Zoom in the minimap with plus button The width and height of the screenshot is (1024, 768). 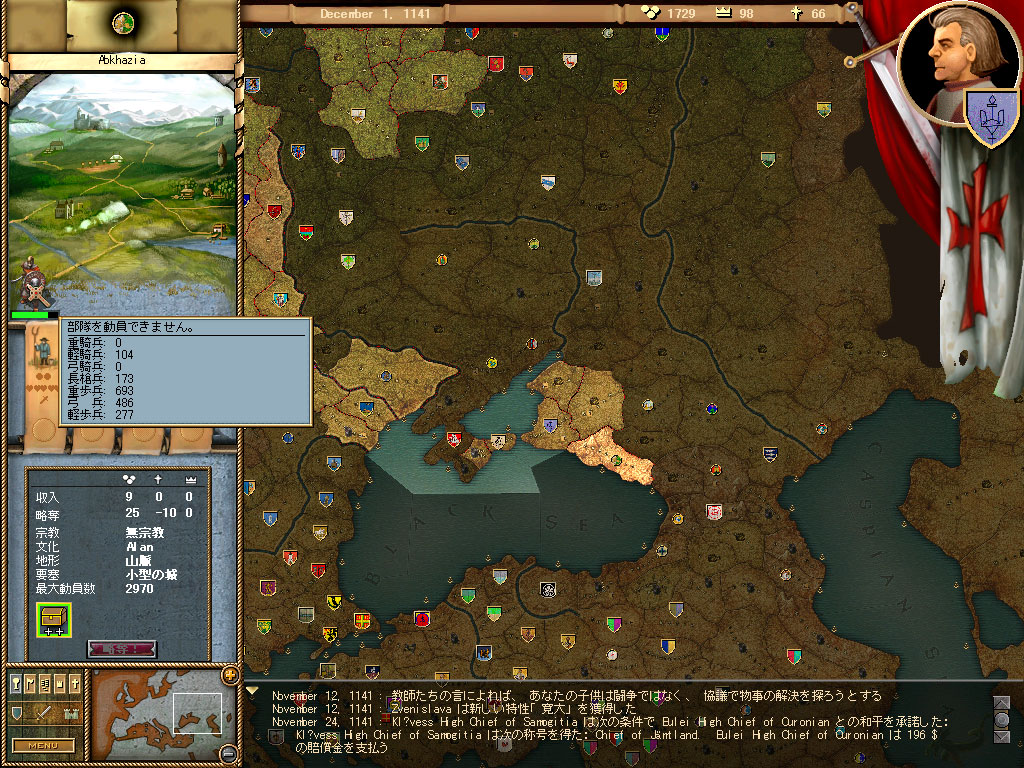click(x=230, y=675)
